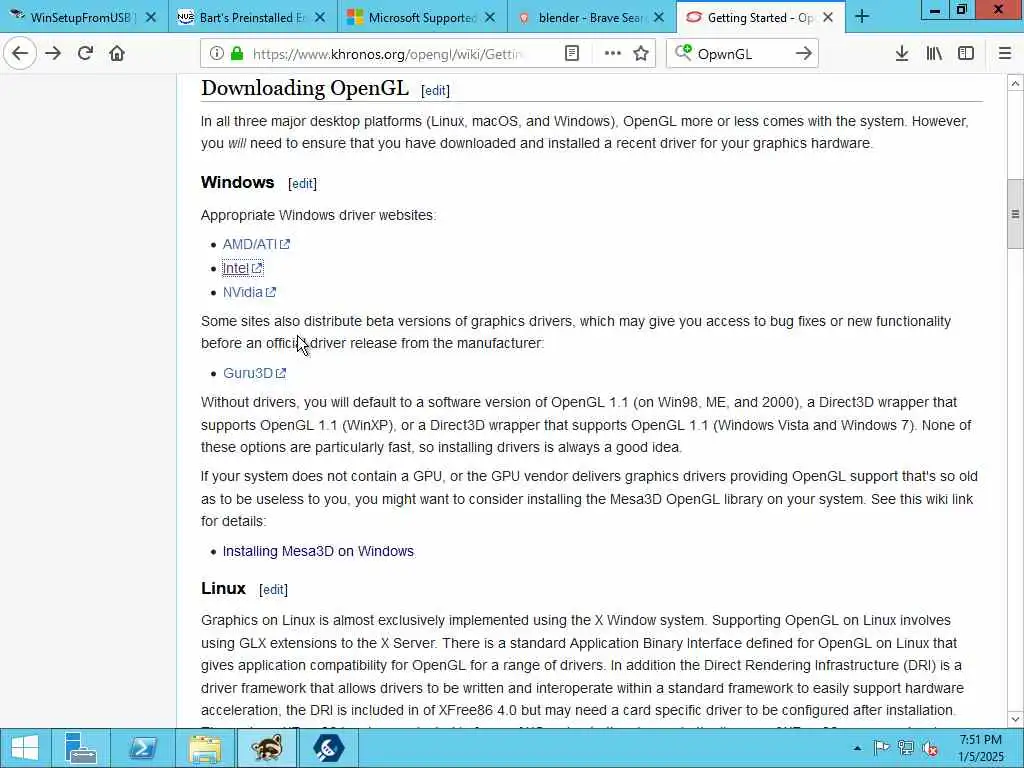Toggle the sidebars panel

[966, 54]
